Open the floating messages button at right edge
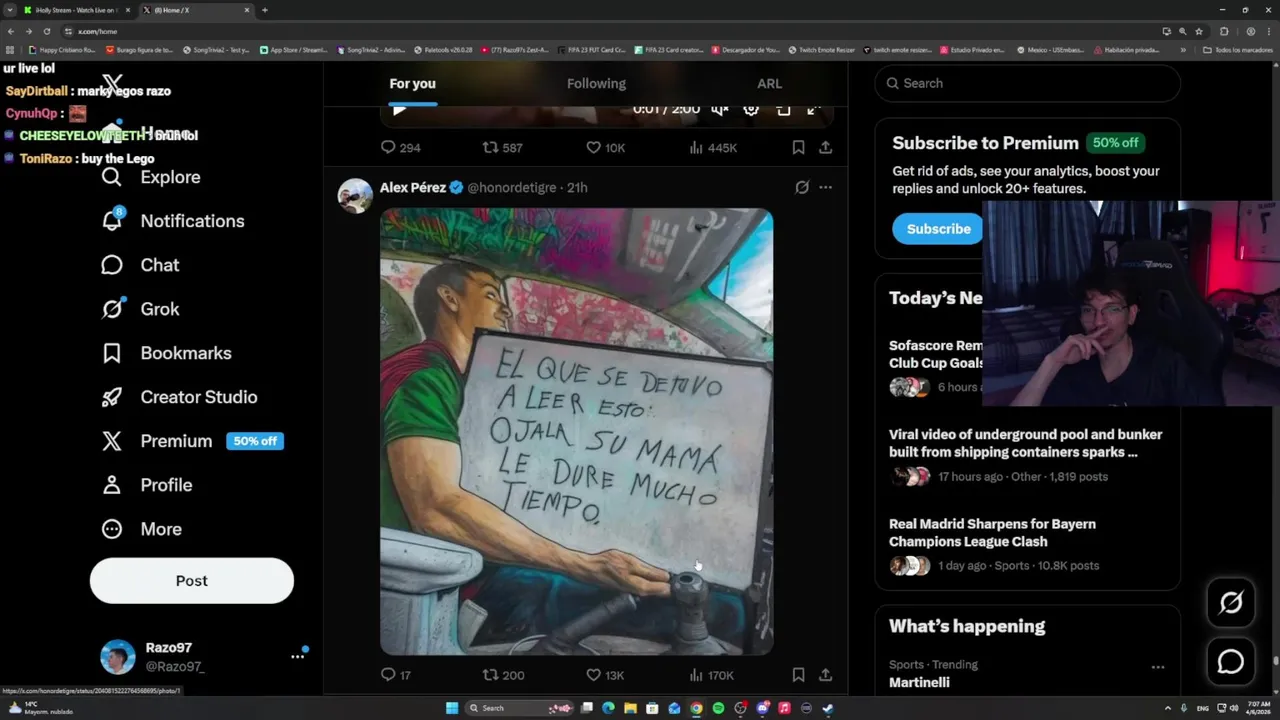This screenshot has width=1280, height=720. [1231, 662]
